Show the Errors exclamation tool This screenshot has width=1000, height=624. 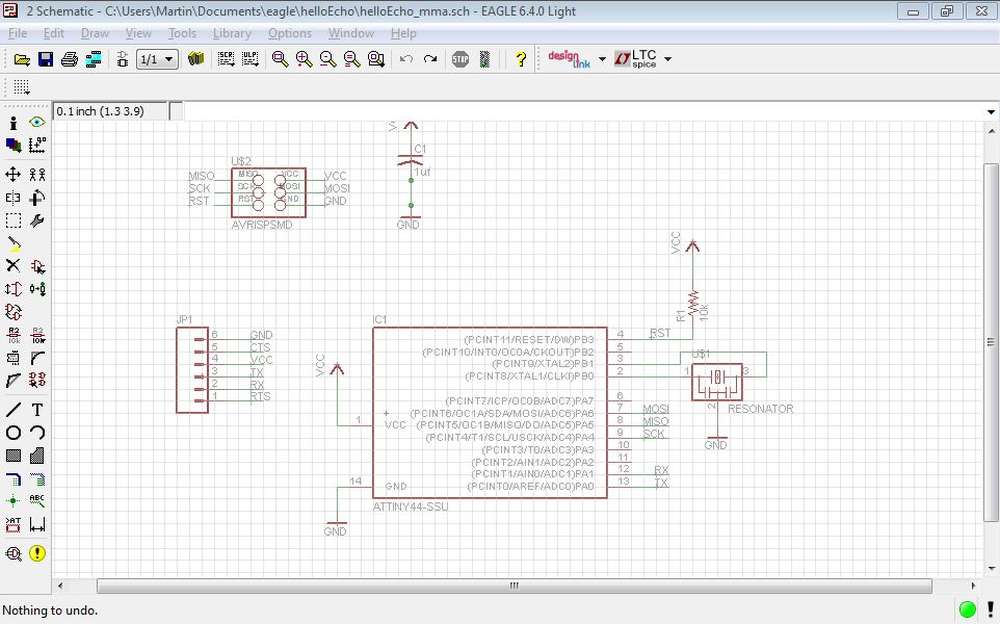(38, 553)
